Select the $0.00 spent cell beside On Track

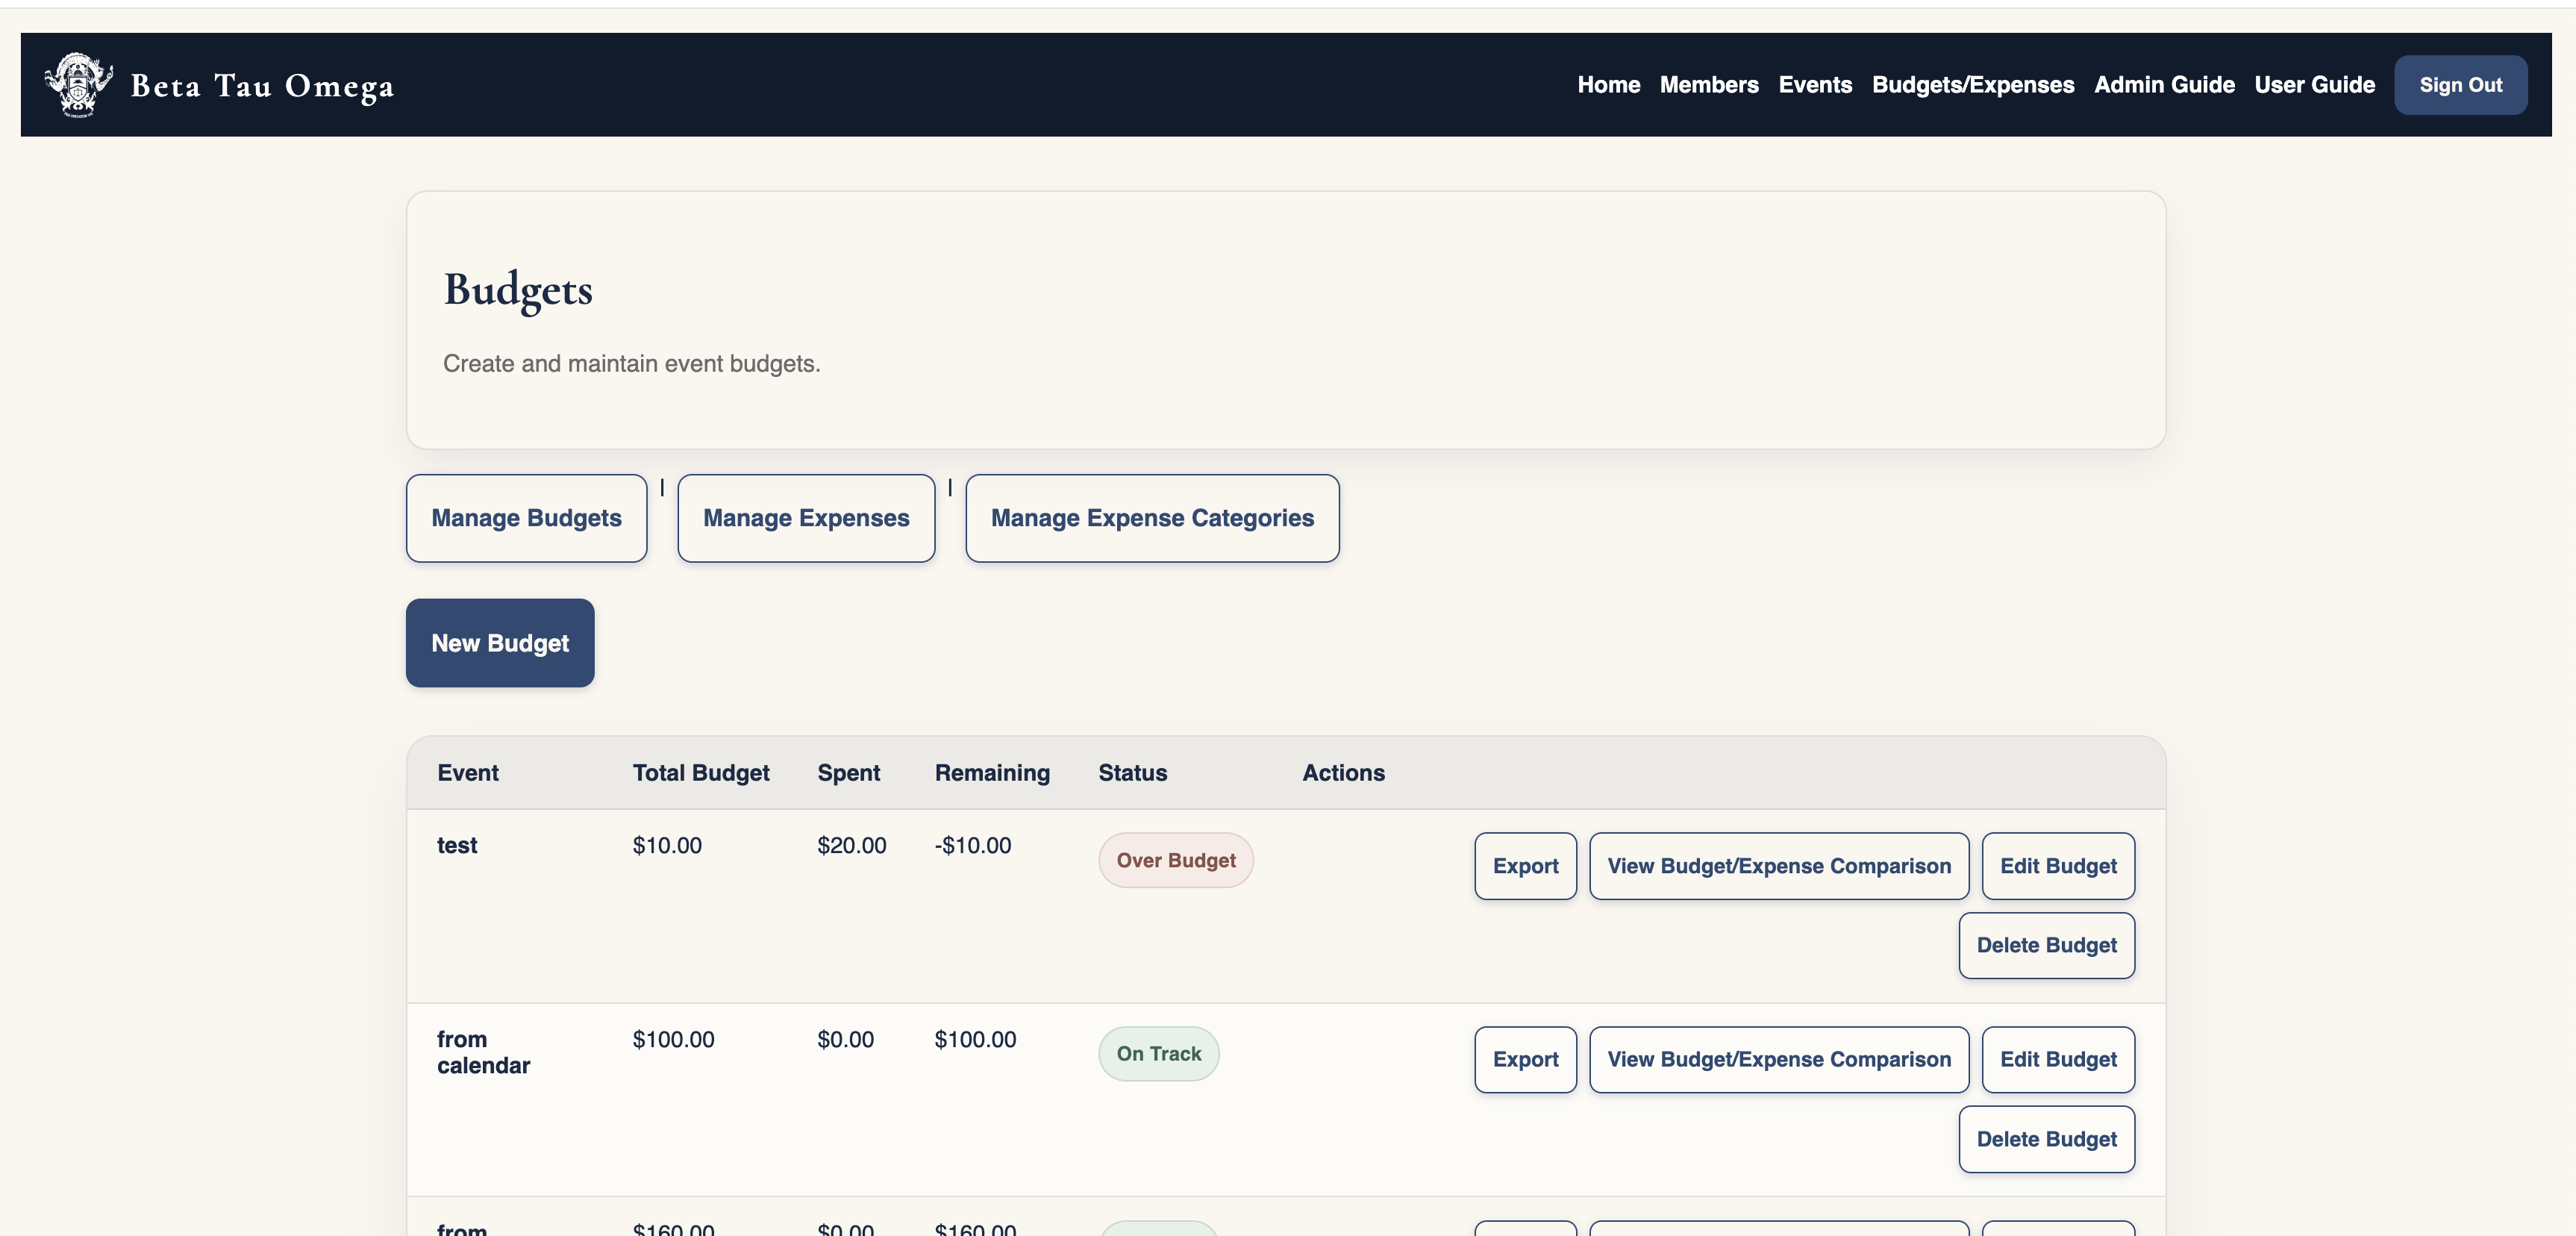(x=845, y=1040)
